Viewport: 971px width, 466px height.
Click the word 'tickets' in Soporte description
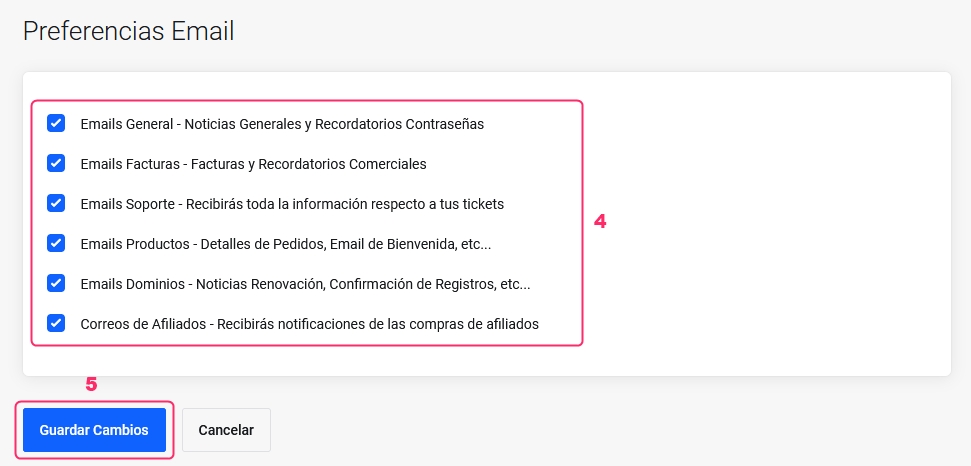tap(481, 203)
